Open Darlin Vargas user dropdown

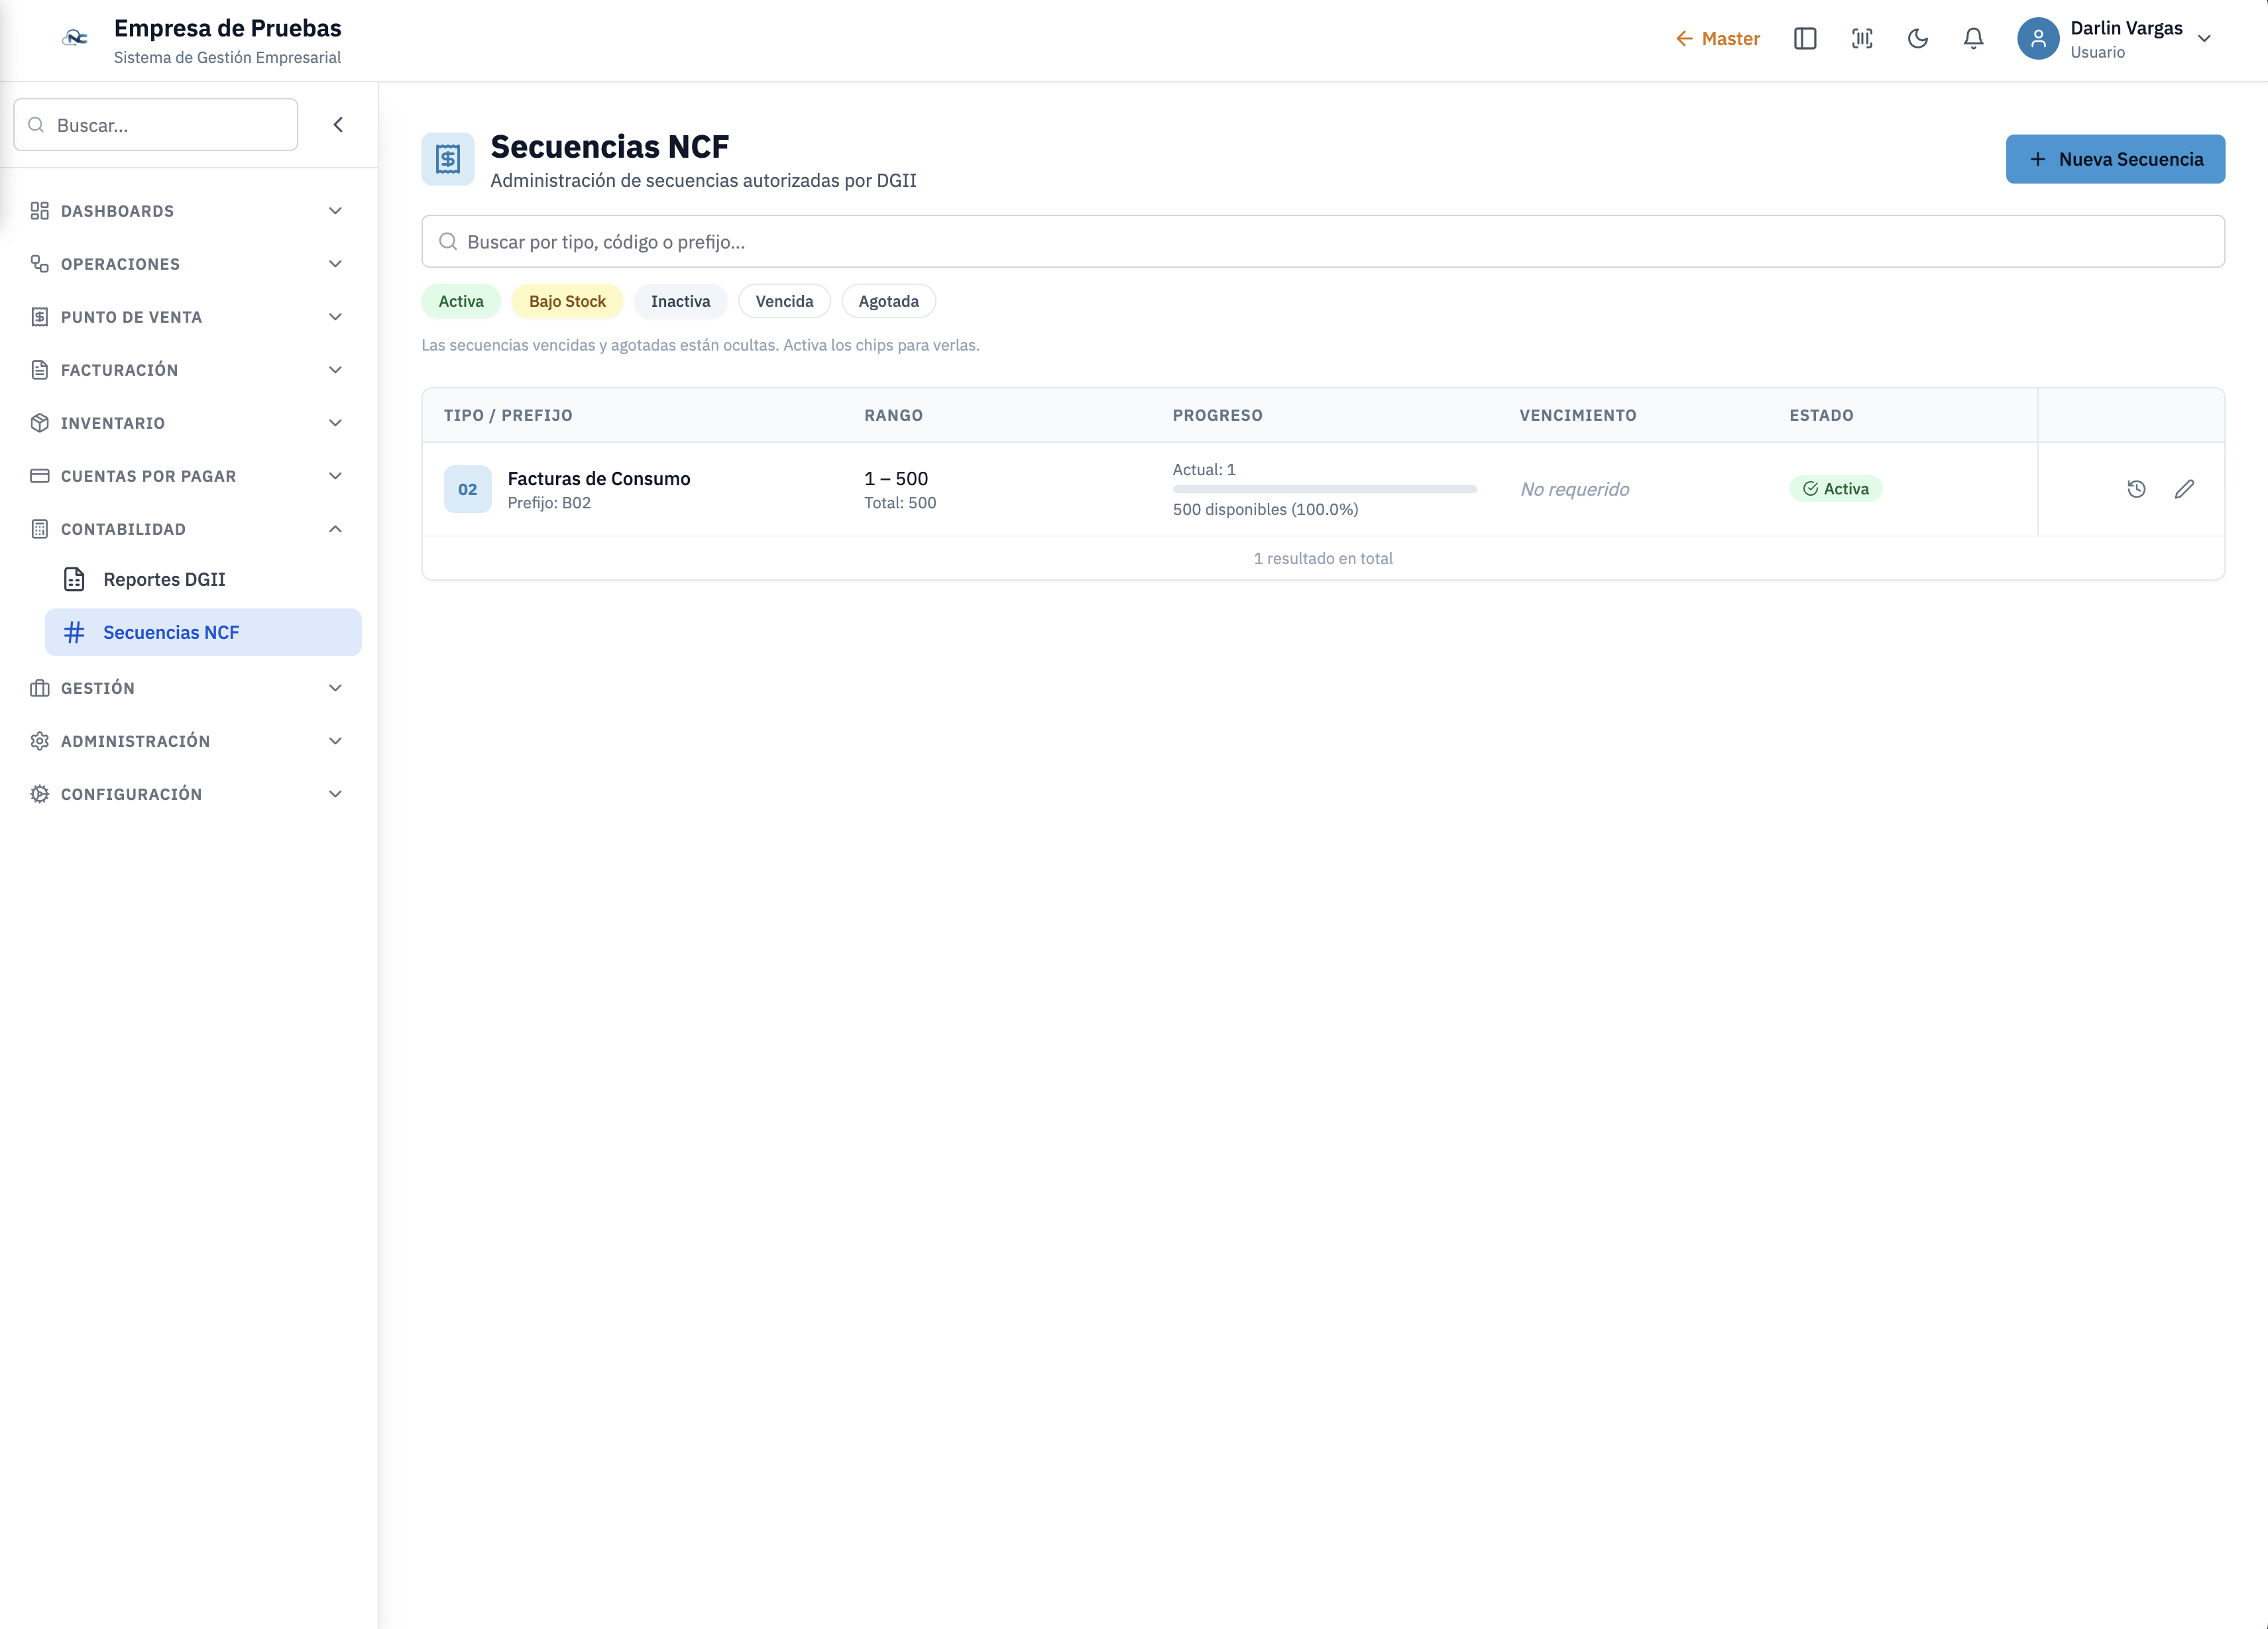[2114, 39]
